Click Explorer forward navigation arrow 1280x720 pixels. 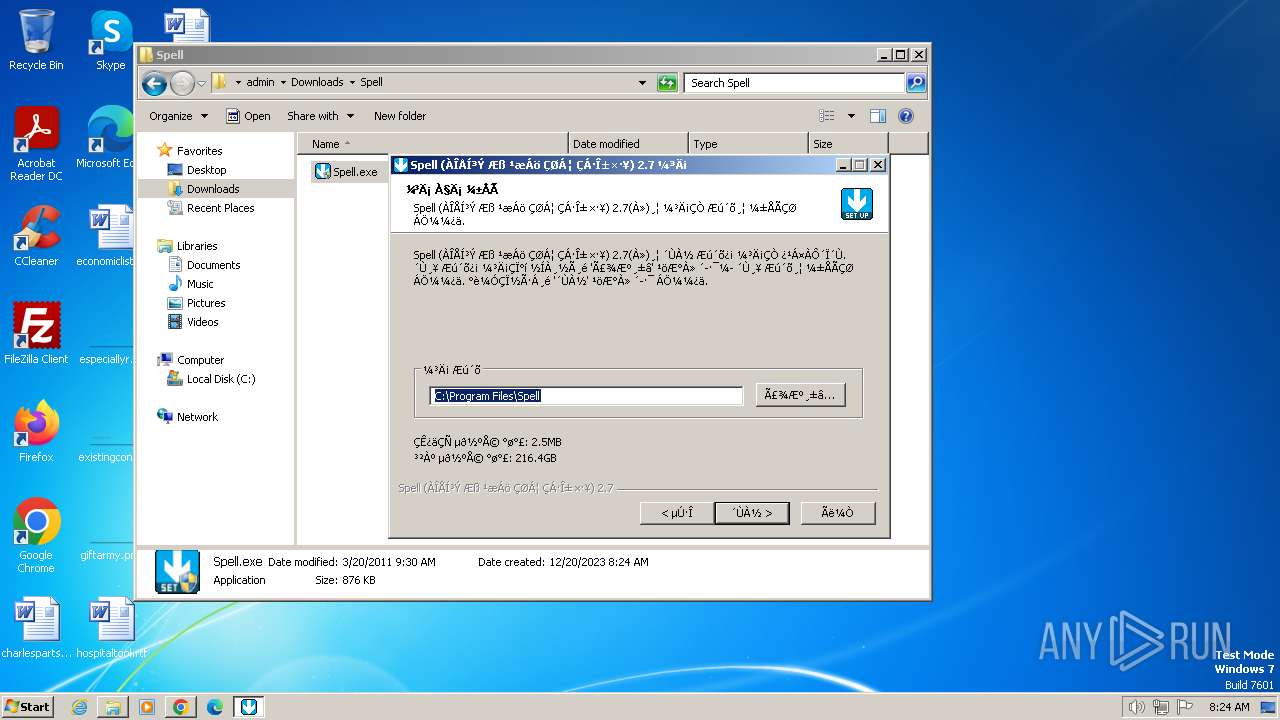[182, 83]
